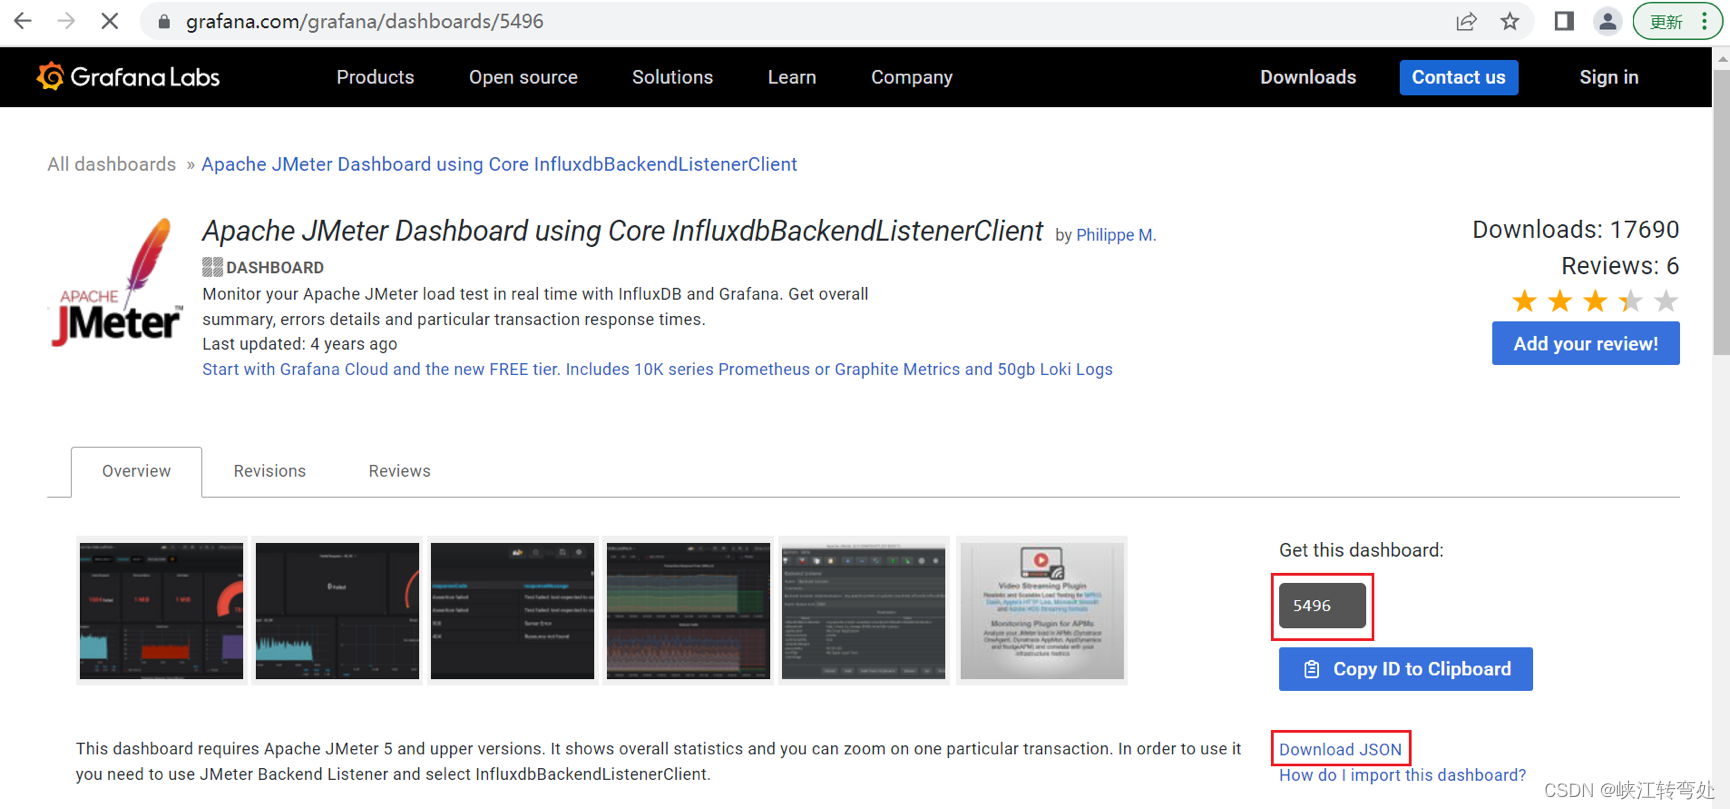The image size is (1730, 809).
Task: Click the Reviews: 6 count text
Action: [x=1620, y=266]
